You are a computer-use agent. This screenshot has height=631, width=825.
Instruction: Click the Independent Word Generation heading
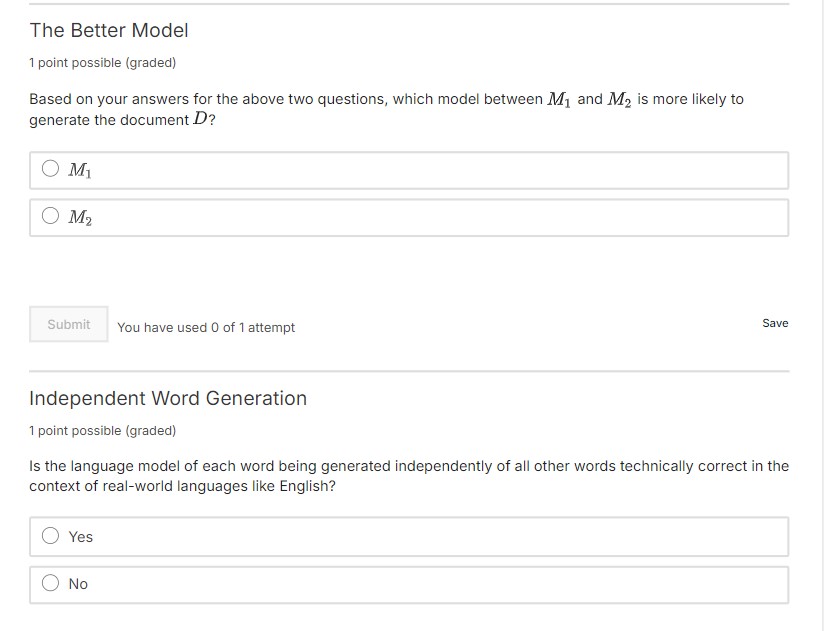click(x=168, y=398)
